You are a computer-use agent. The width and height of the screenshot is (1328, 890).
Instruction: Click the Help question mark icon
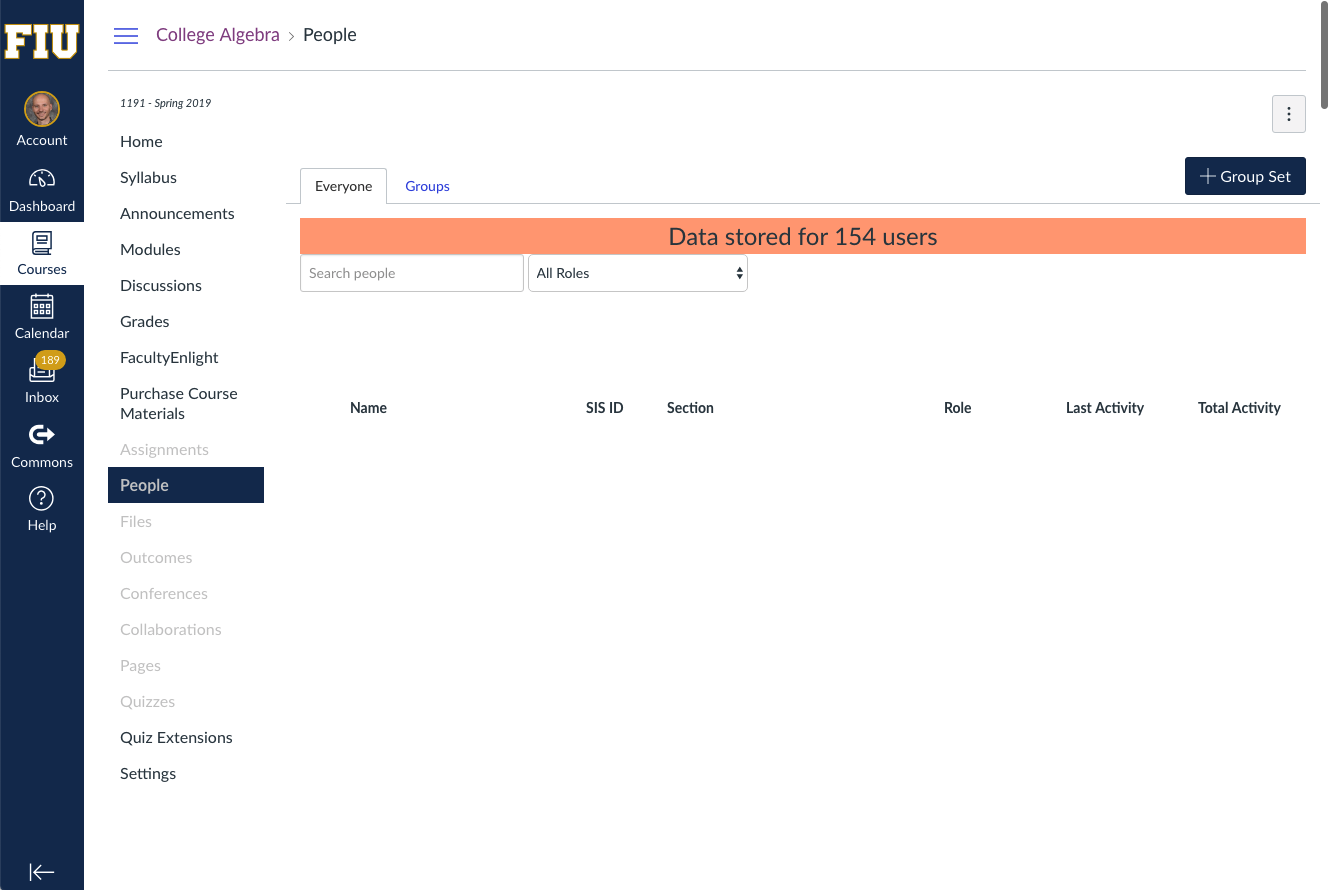pyautogui.click(x=42, y=498)
